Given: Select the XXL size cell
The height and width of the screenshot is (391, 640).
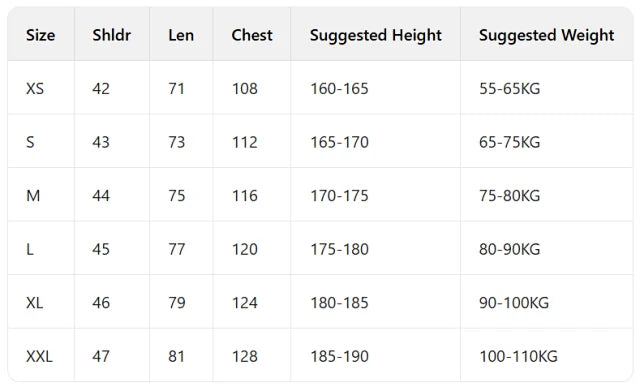Looking at the screenshot, I should (39, 356).
